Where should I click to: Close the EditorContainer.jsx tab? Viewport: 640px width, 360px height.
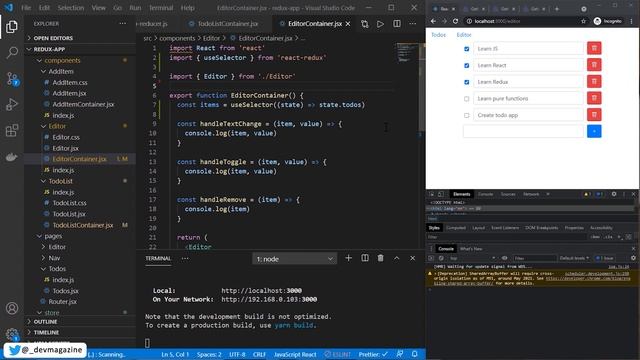(x=348, y=24)
